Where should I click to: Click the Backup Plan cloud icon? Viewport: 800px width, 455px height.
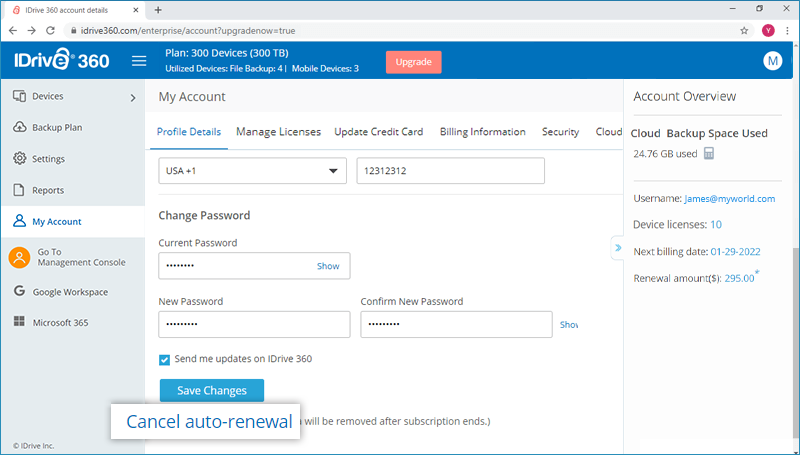[19, 127]
